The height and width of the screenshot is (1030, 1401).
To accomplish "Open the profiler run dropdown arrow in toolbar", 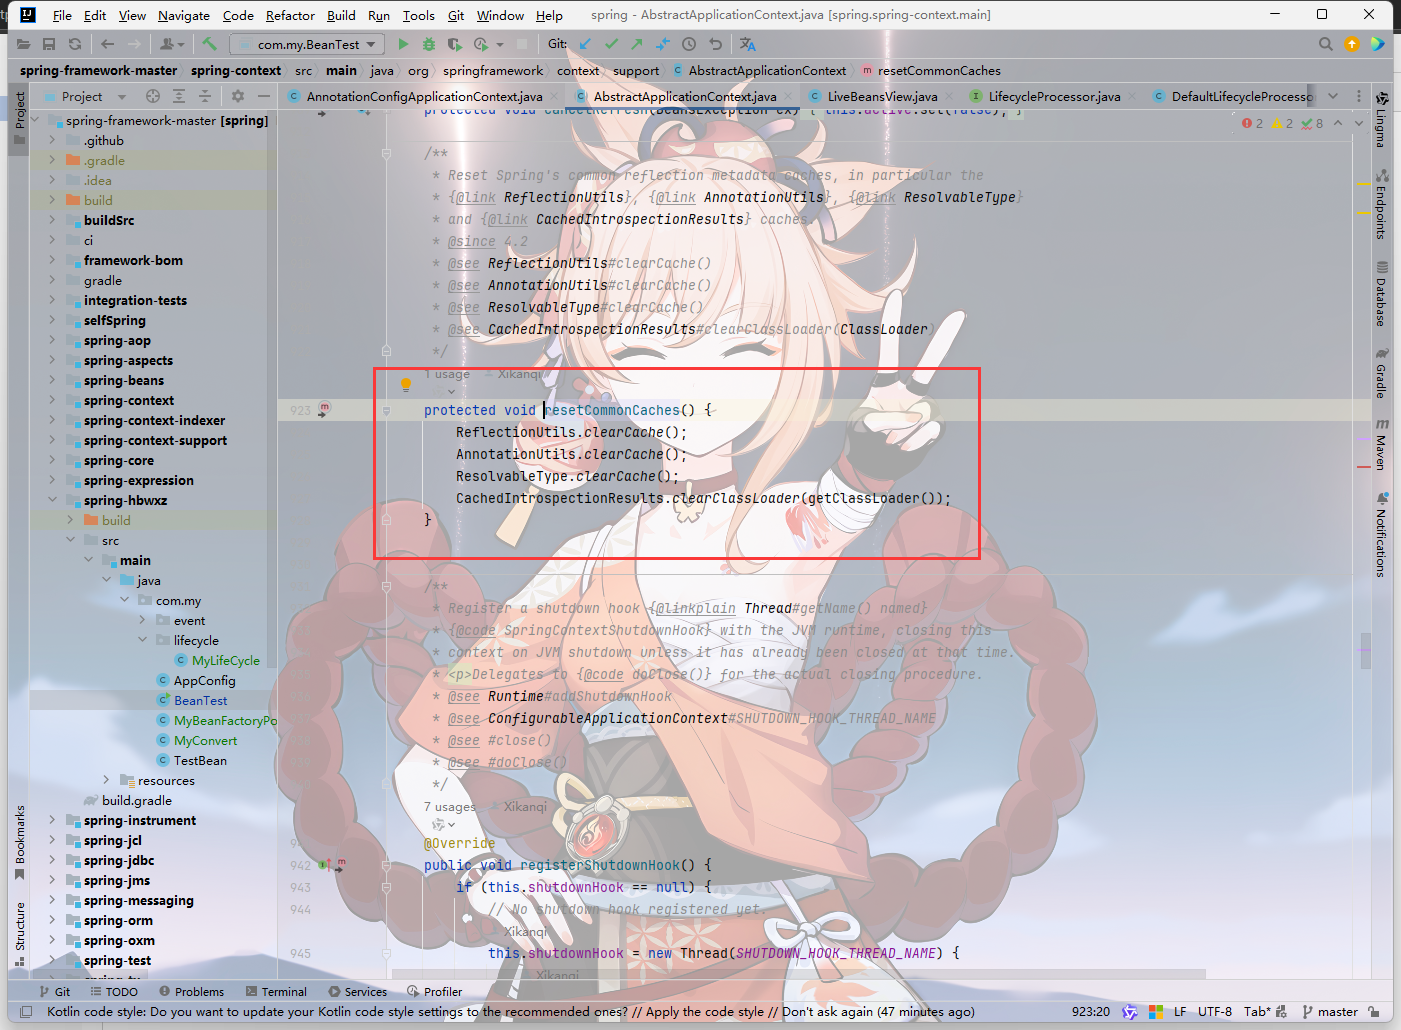I will (x=500, y=44).
